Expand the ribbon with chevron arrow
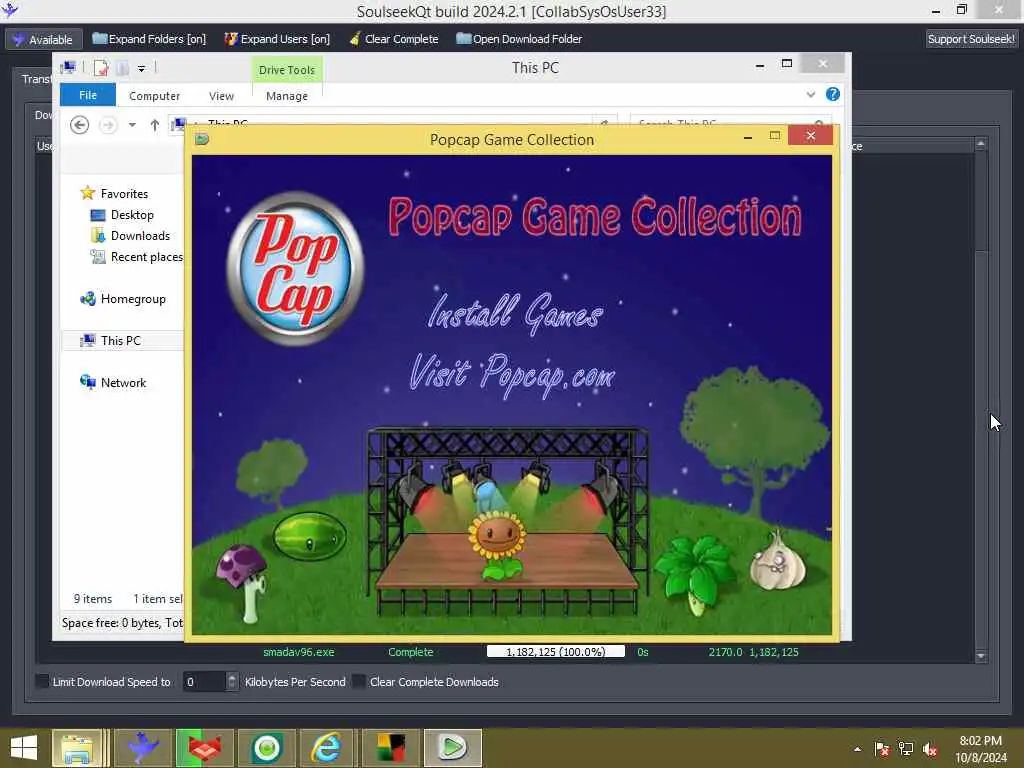The width and height of the screenshot is (1024, 768). coord(810,95)
